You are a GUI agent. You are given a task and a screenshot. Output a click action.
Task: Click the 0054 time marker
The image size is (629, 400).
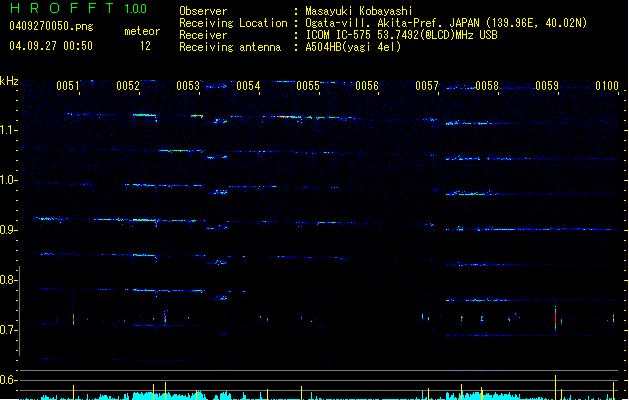coord(248,86)
